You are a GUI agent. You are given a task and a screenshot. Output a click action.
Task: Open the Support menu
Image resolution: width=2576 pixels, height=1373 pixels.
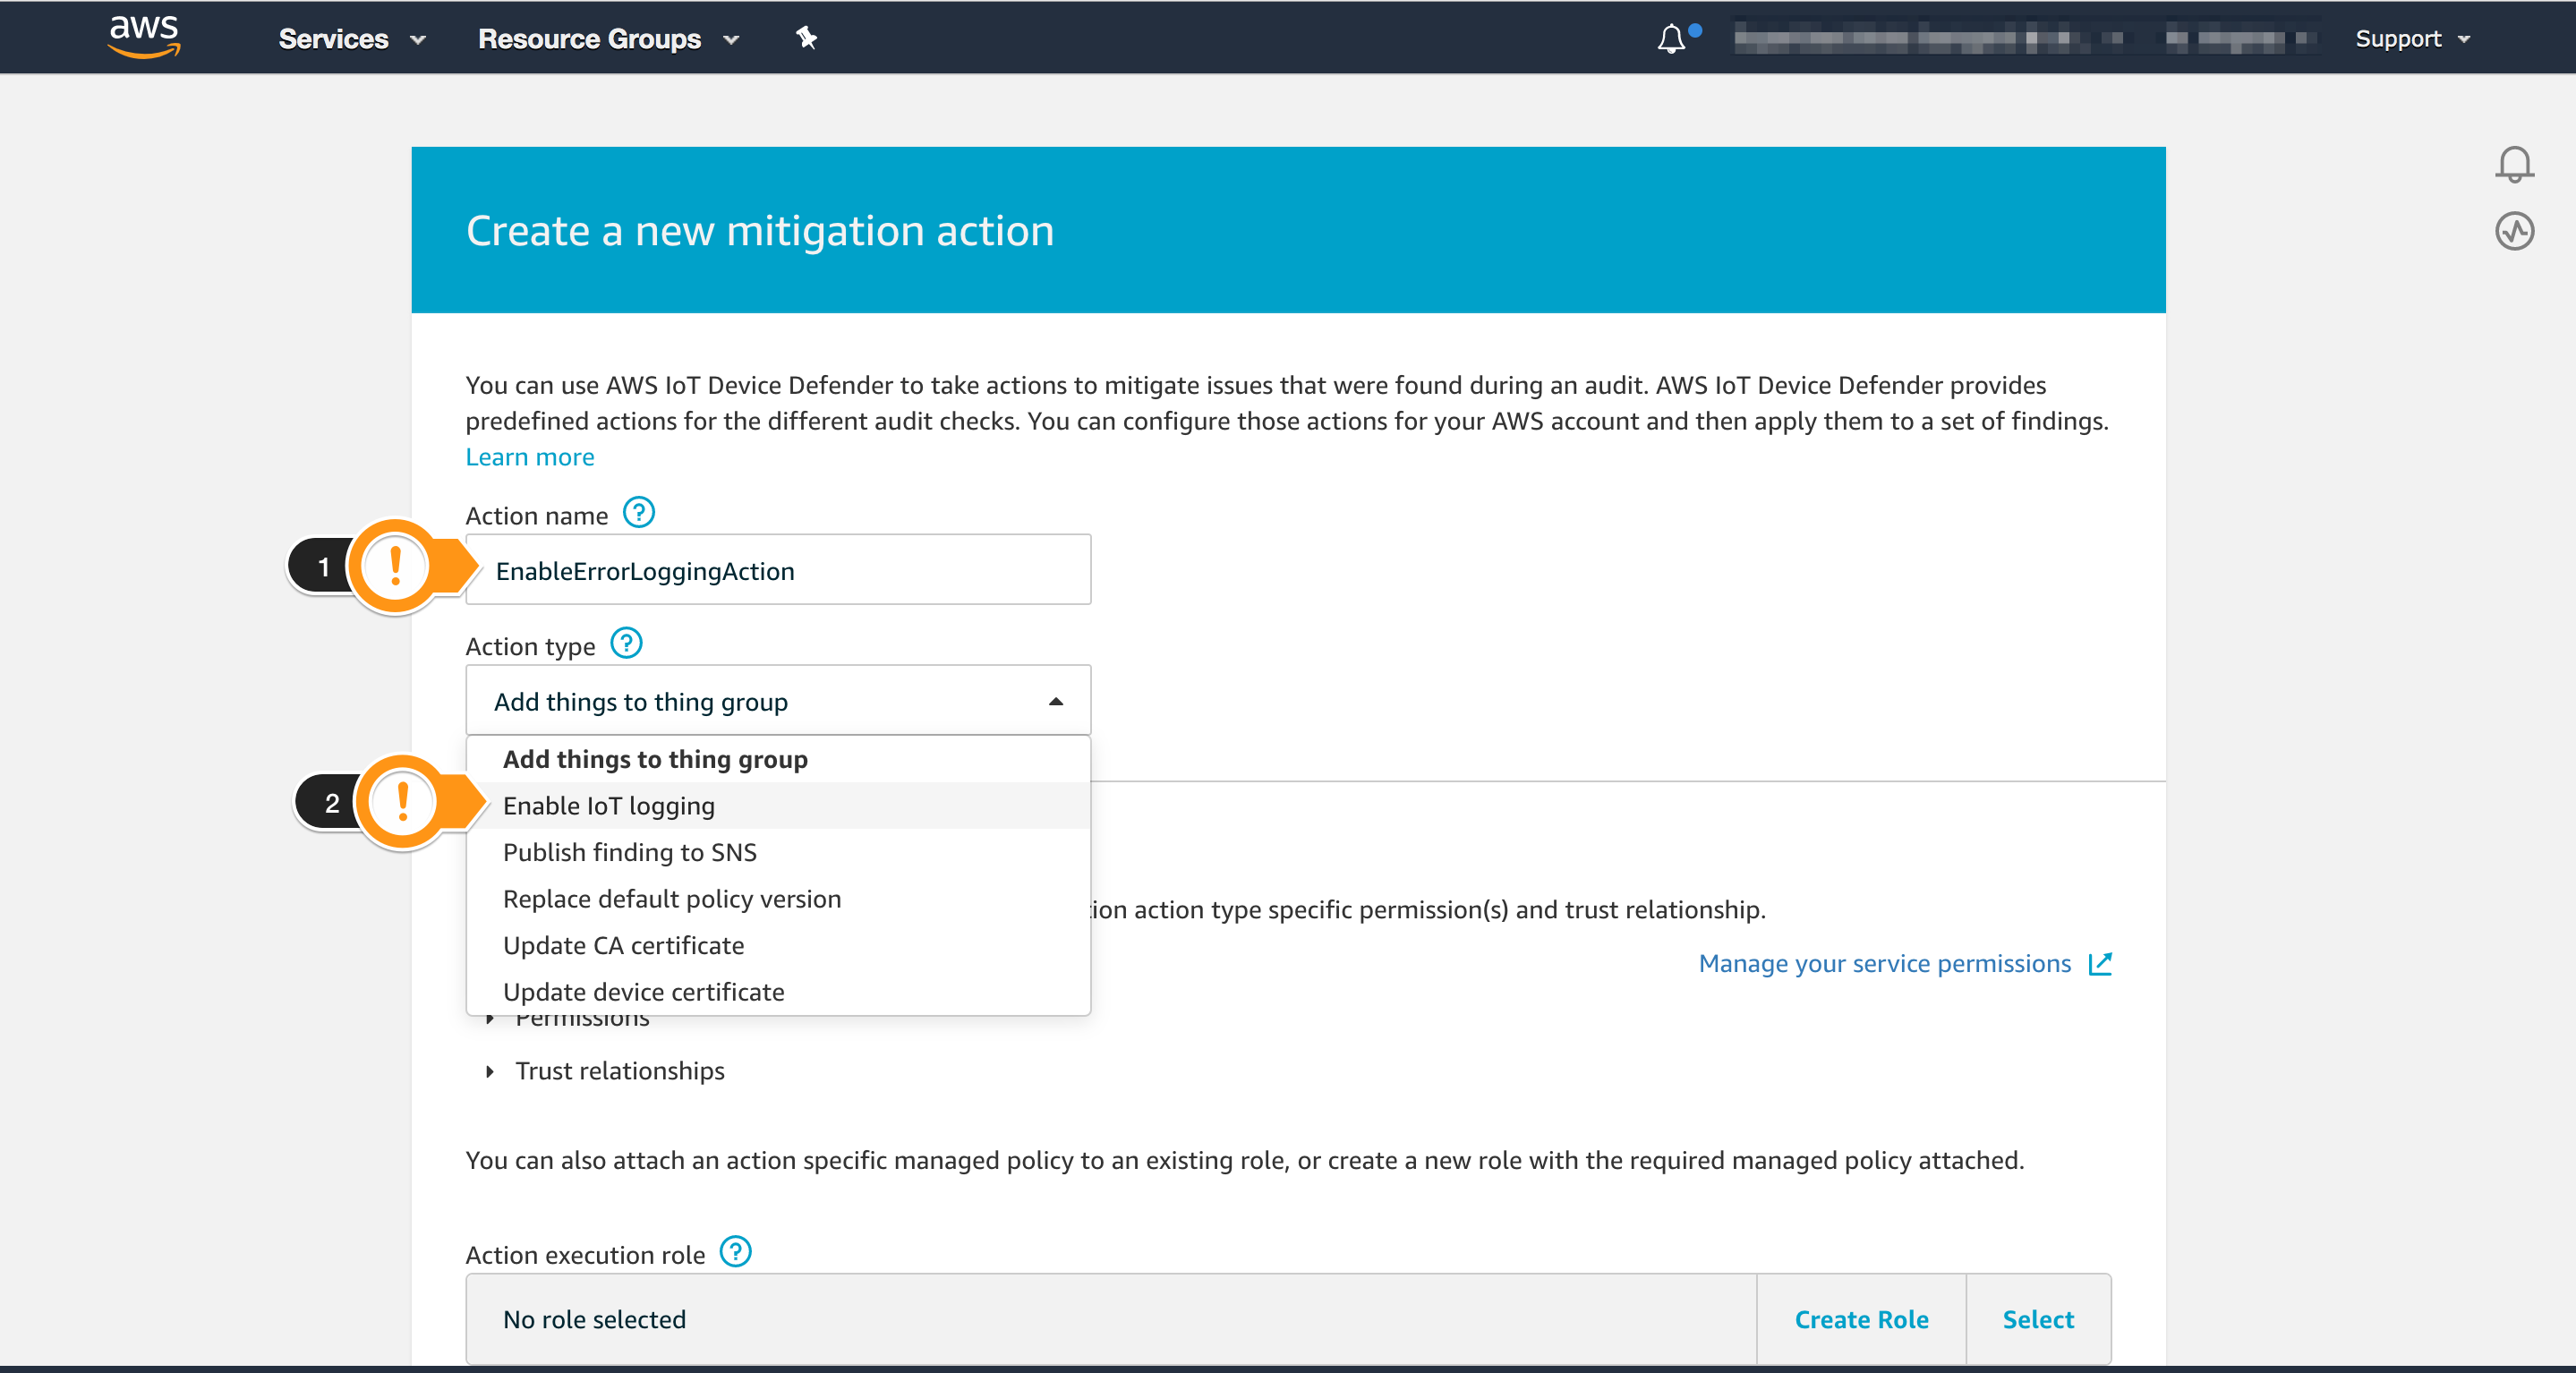click(2413, 38)
